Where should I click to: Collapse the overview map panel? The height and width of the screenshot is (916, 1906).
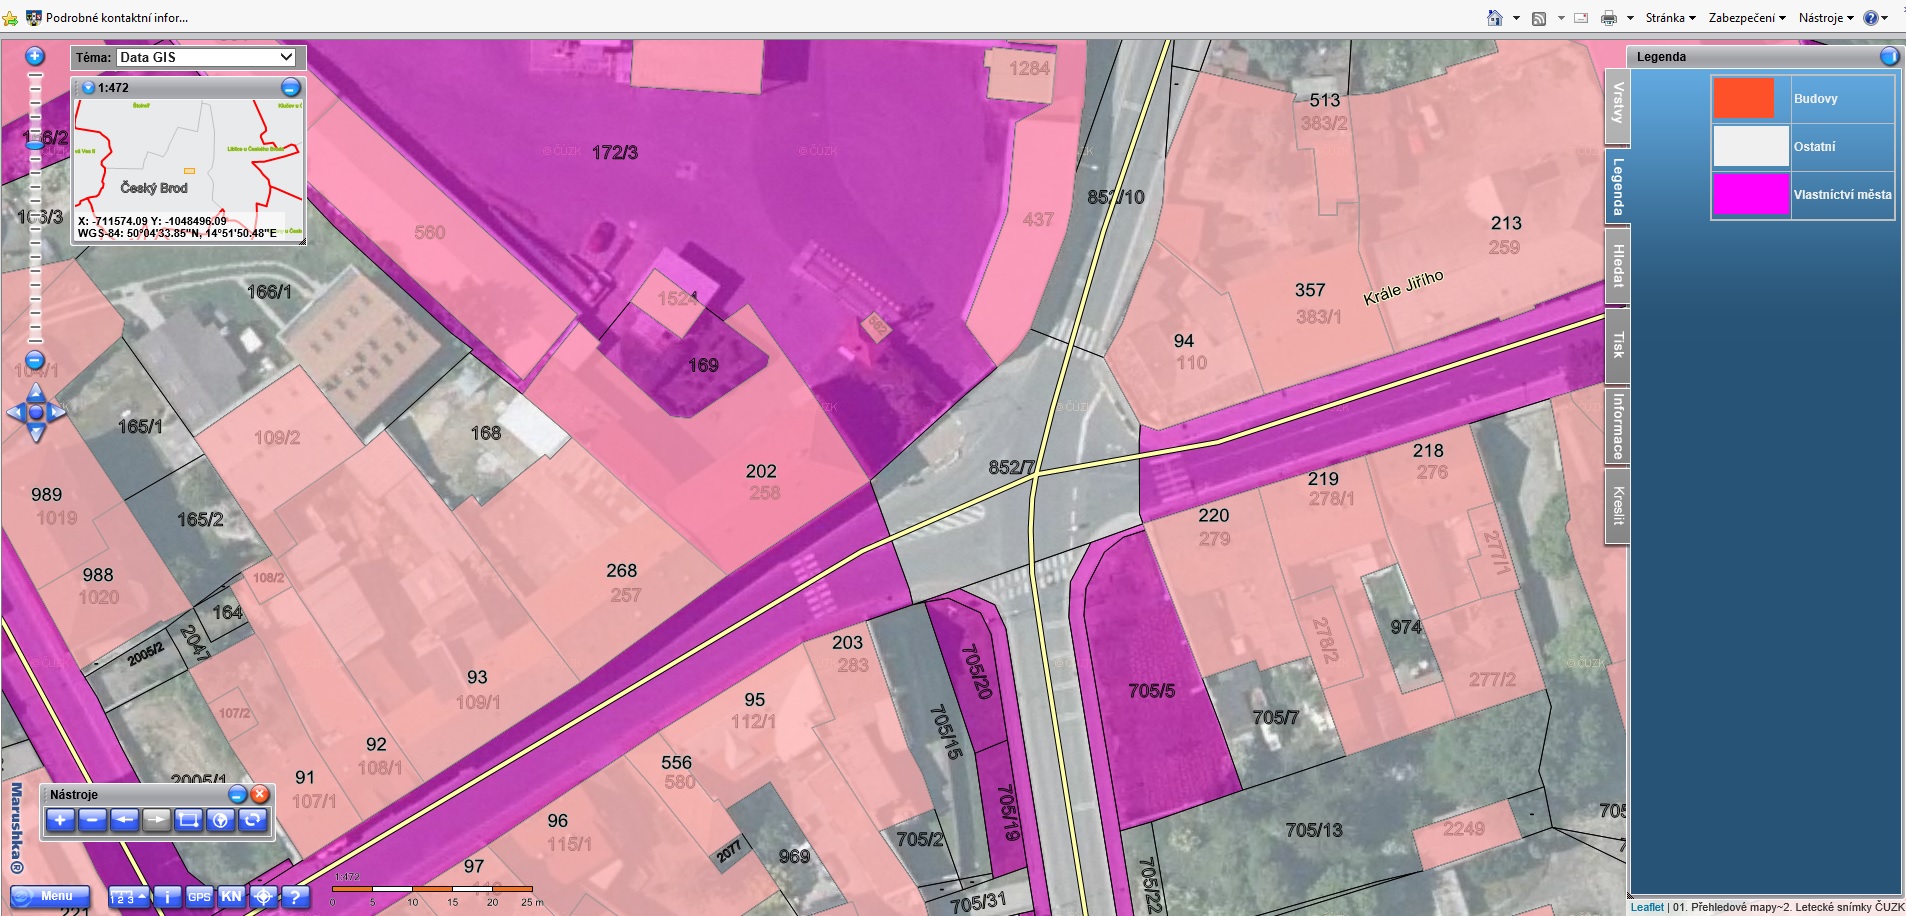tap(290, 88)
